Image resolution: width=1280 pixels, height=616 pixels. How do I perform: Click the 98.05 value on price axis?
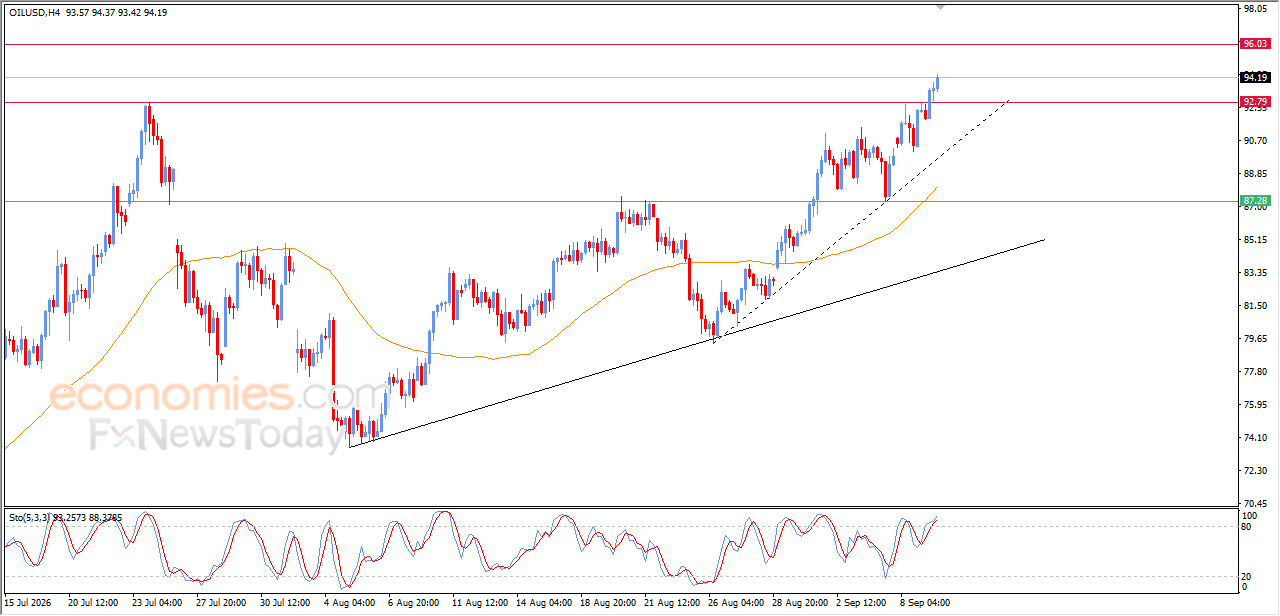pyautogui.click(x=1255, y=9)
